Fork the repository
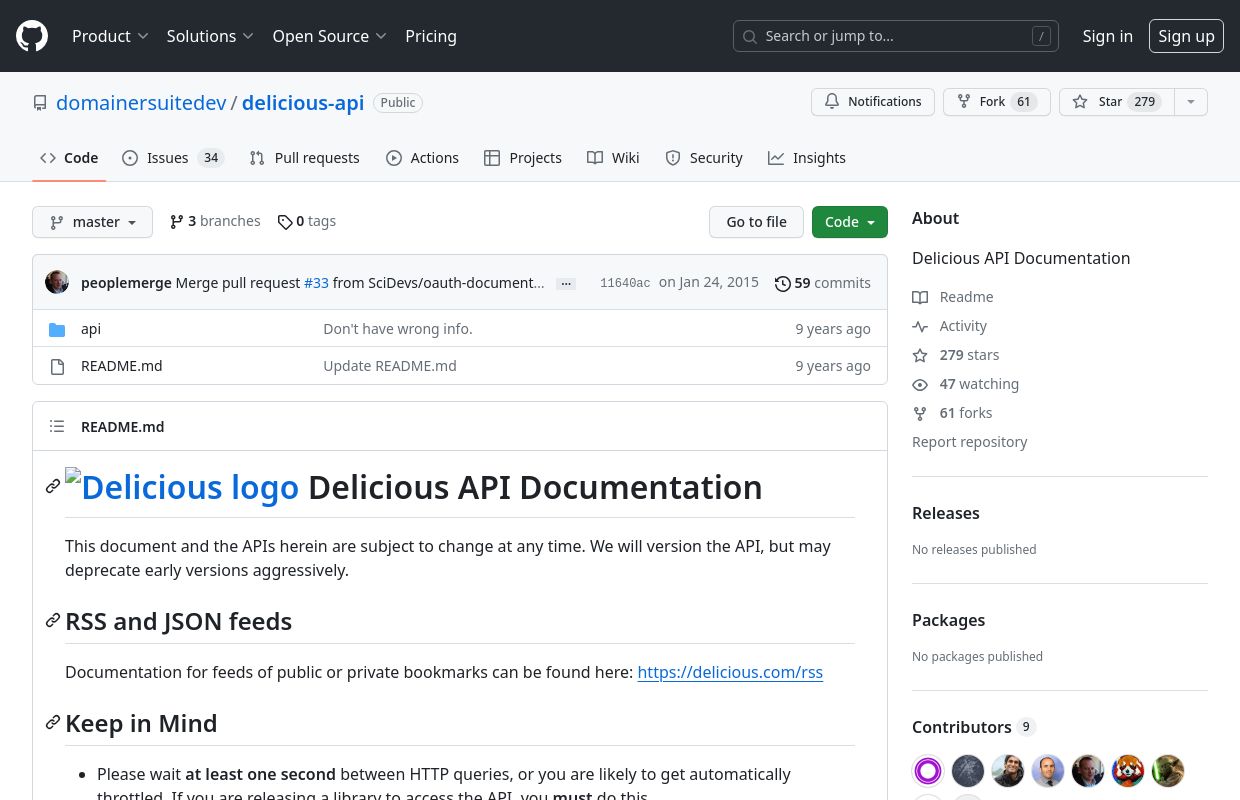Image resolution: width=1240 pixels, height=800 pixels. tap(996, 102)
